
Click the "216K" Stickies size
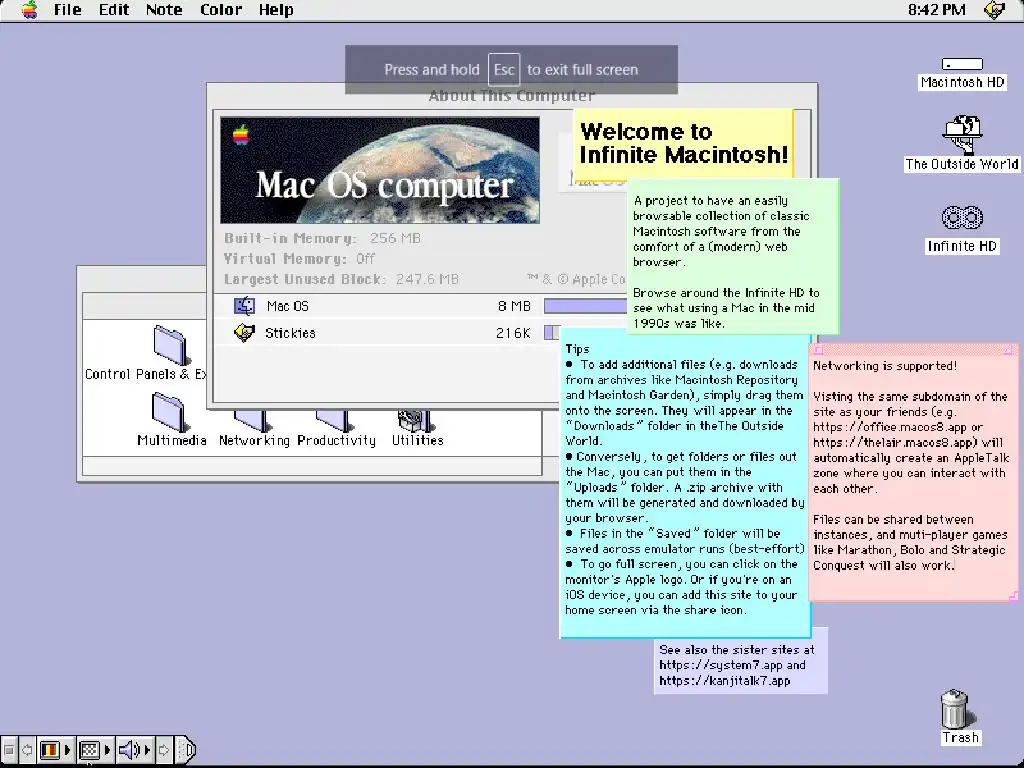click(x=513, y=333)
